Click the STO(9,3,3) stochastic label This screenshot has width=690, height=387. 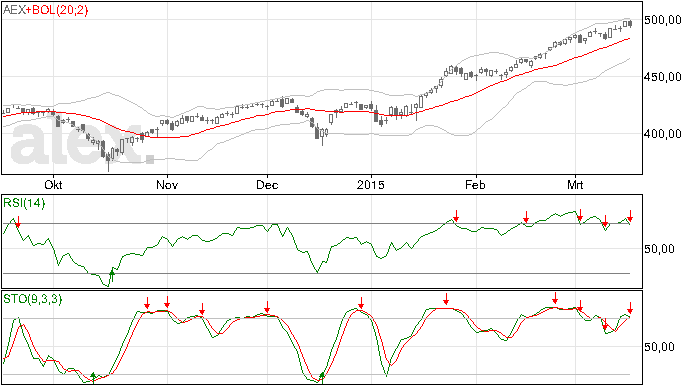tap(33, 299)
